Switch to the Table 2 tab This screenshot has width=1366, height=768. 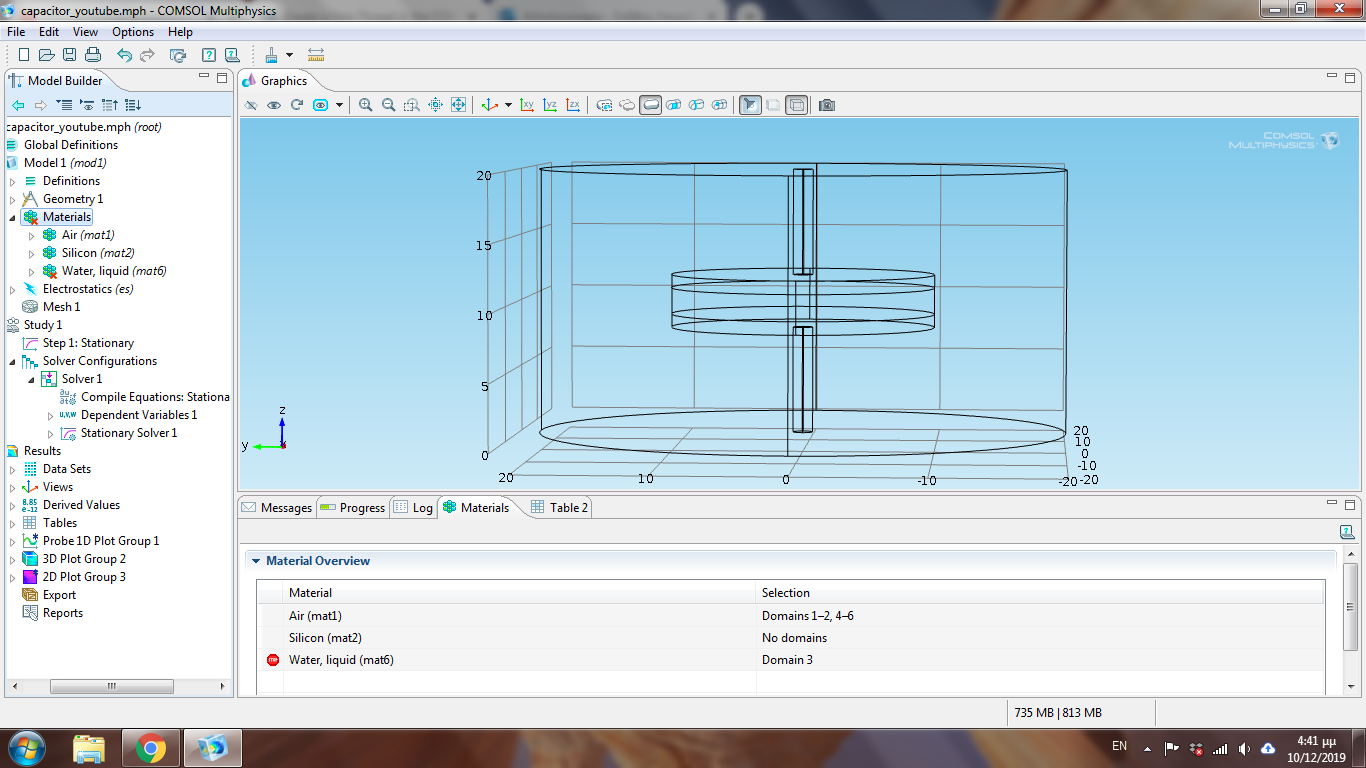tap(559, 508)
